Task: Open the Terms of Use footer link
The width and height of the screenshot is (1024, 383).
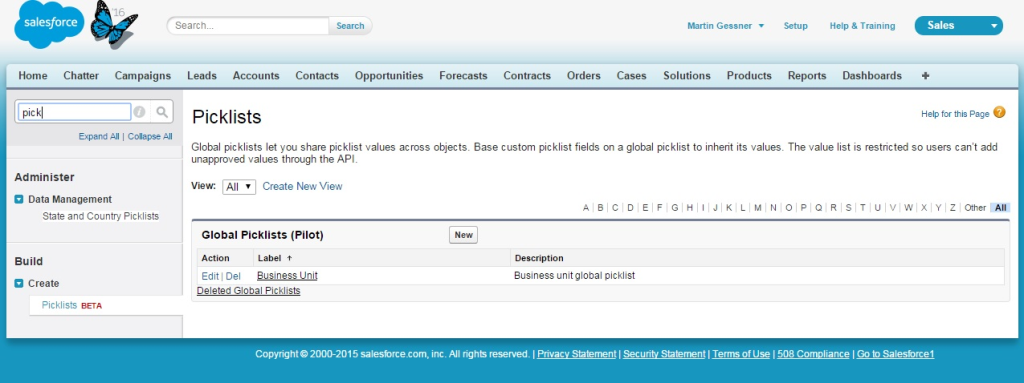Action: [x=741, y=354]
